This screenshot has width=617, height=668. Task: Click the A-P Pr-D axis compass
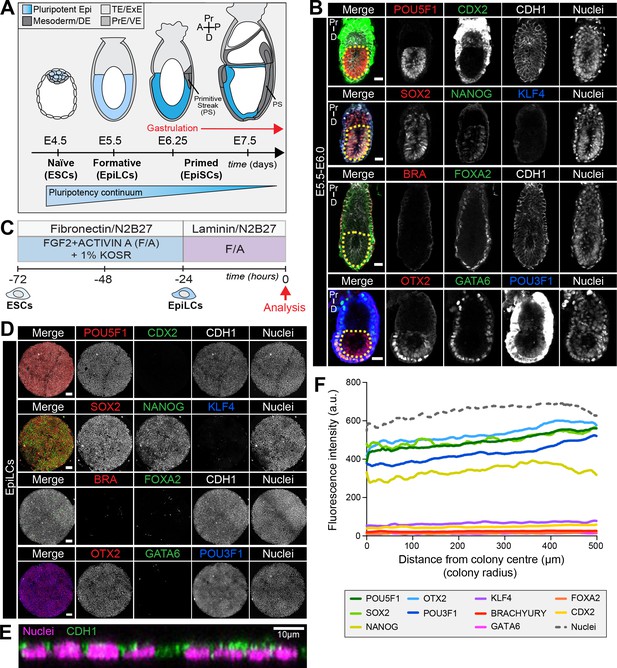point(209,27)
